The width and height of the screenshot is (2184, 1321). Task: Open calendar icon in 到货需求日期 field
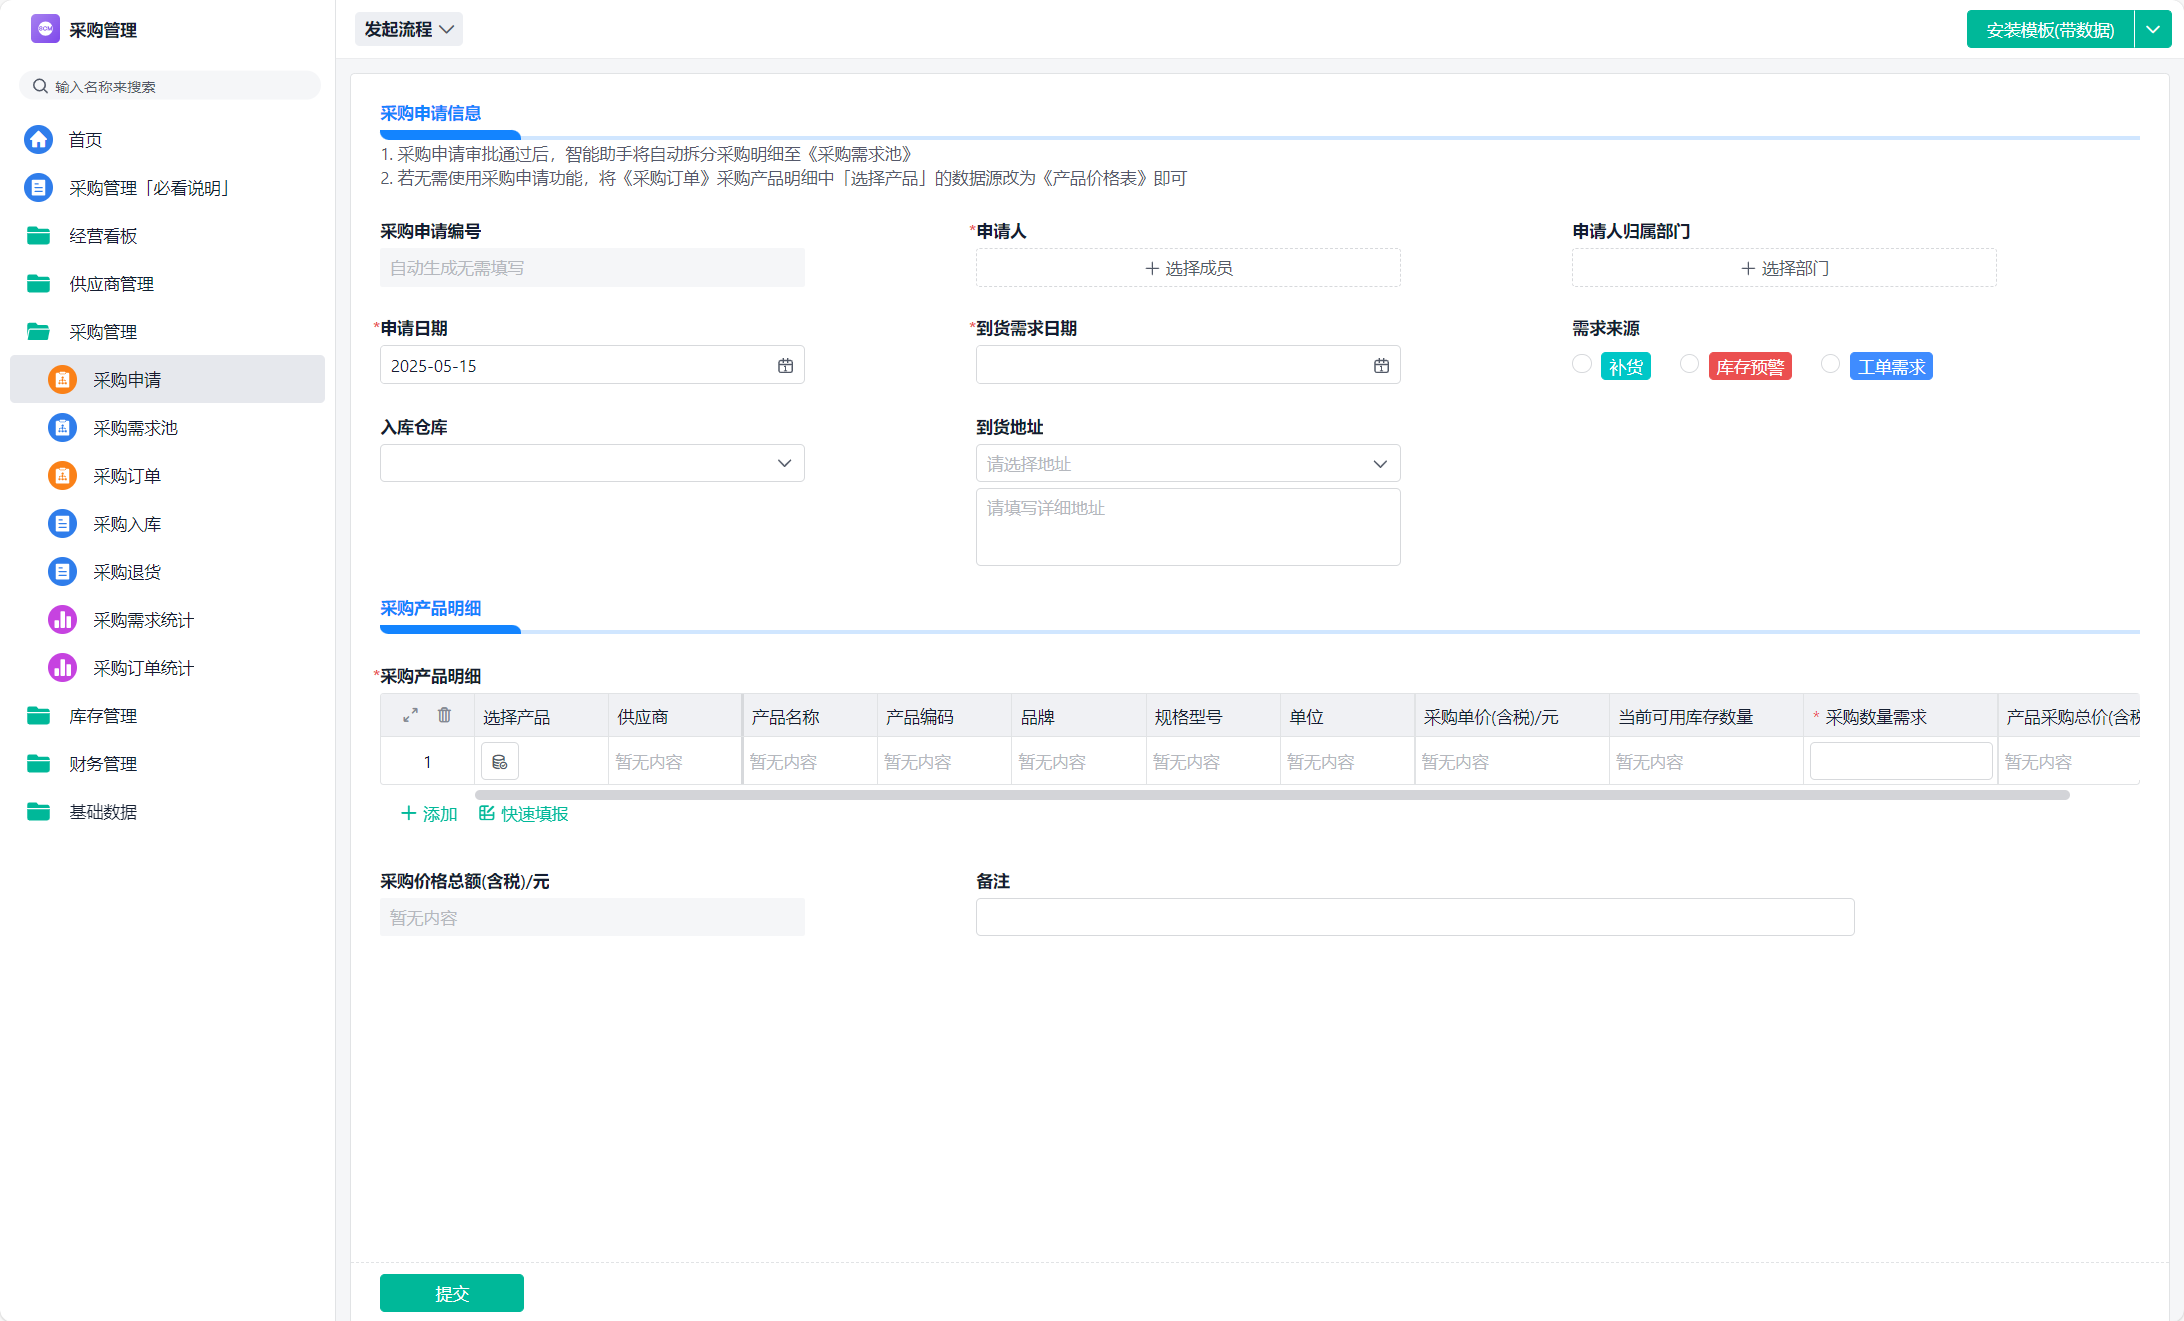pos(1381,366)
